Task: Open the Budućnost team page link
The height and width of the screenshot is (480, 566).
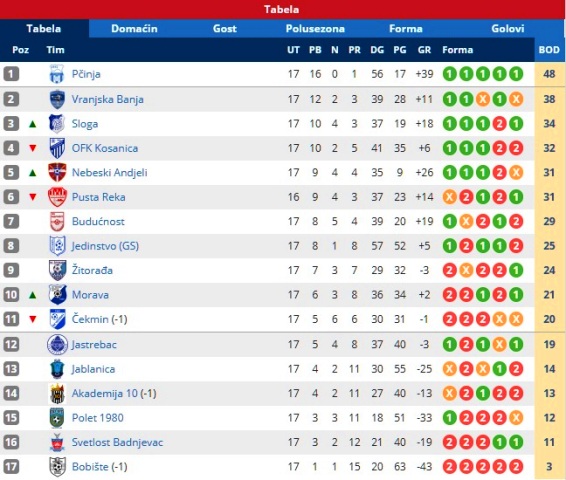Action: click(x=98, y=221)
